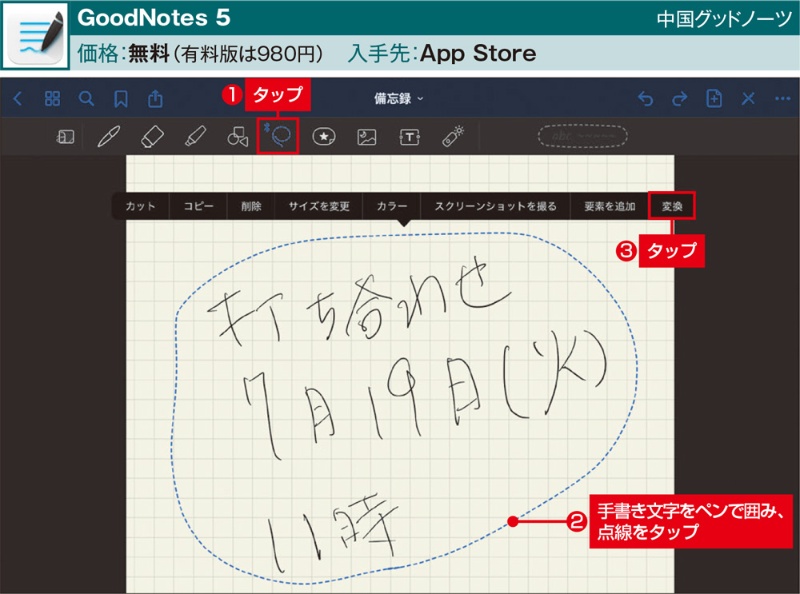Viewport: 800px width, 594px height.
Task: Redo the last undone action
Action: click(680, 98)
